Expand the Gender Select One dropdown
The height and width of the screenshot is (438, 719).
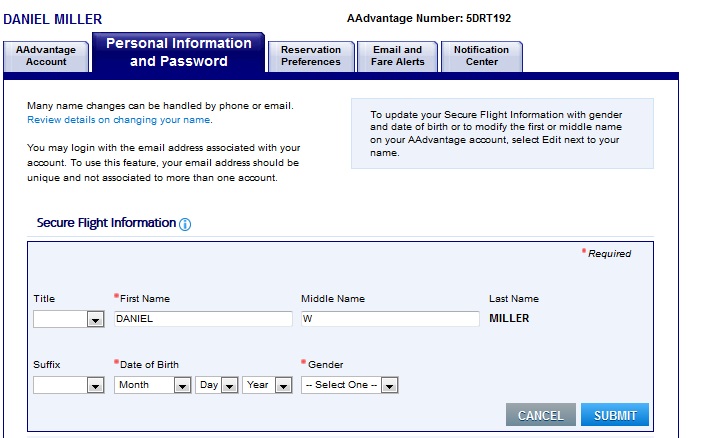[x=350, y=385]
